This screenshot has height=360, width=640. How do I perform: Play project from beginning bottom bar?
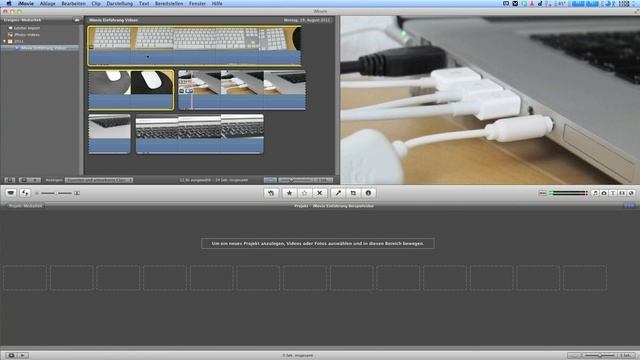point(22,356)
